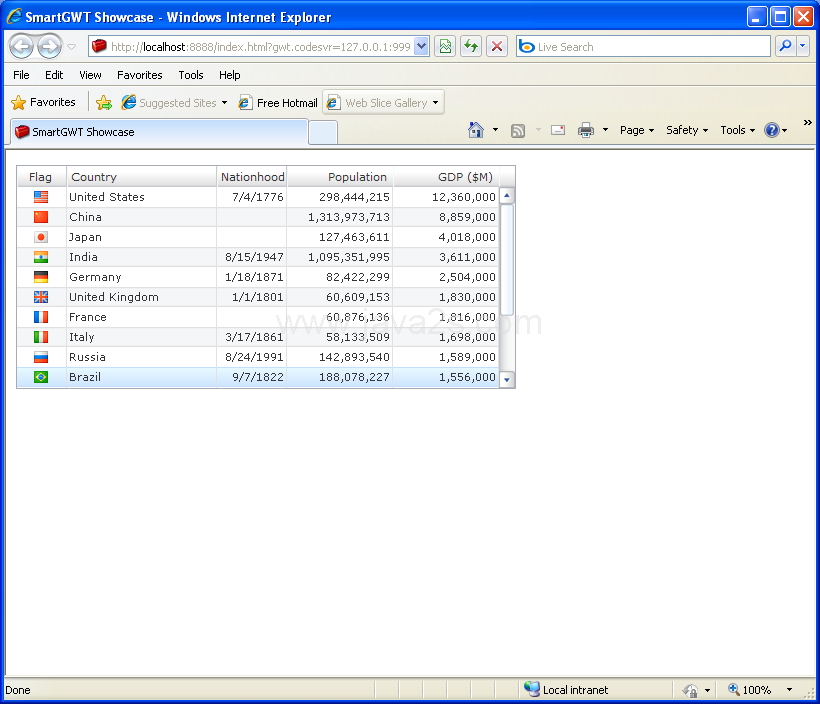Open the Safety toolbar menu
Viewport: 820px width, 704px height.
pos(687,130)
